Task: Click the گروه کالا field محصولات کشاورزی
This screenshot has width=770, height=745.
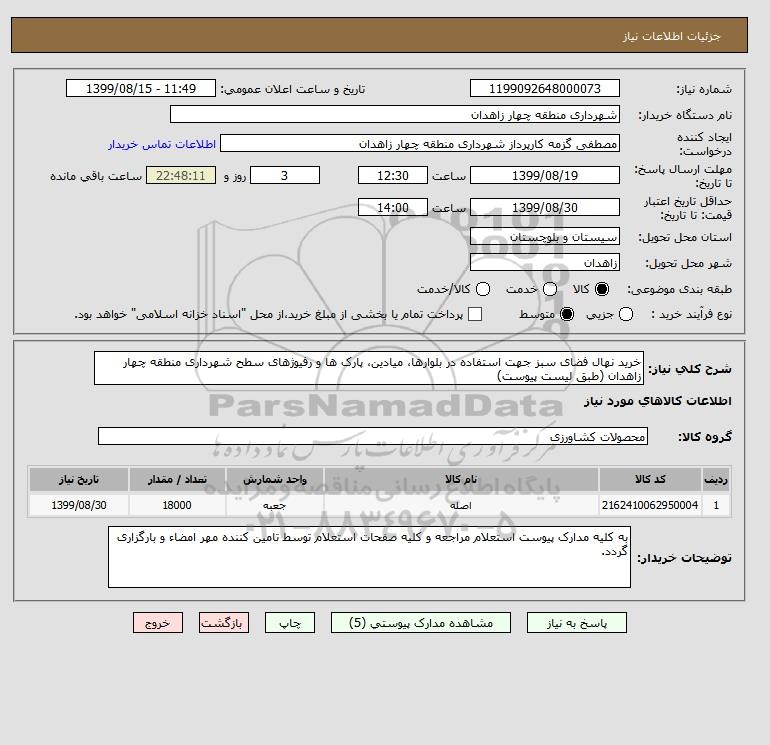Action: click(x=373, y=436)
